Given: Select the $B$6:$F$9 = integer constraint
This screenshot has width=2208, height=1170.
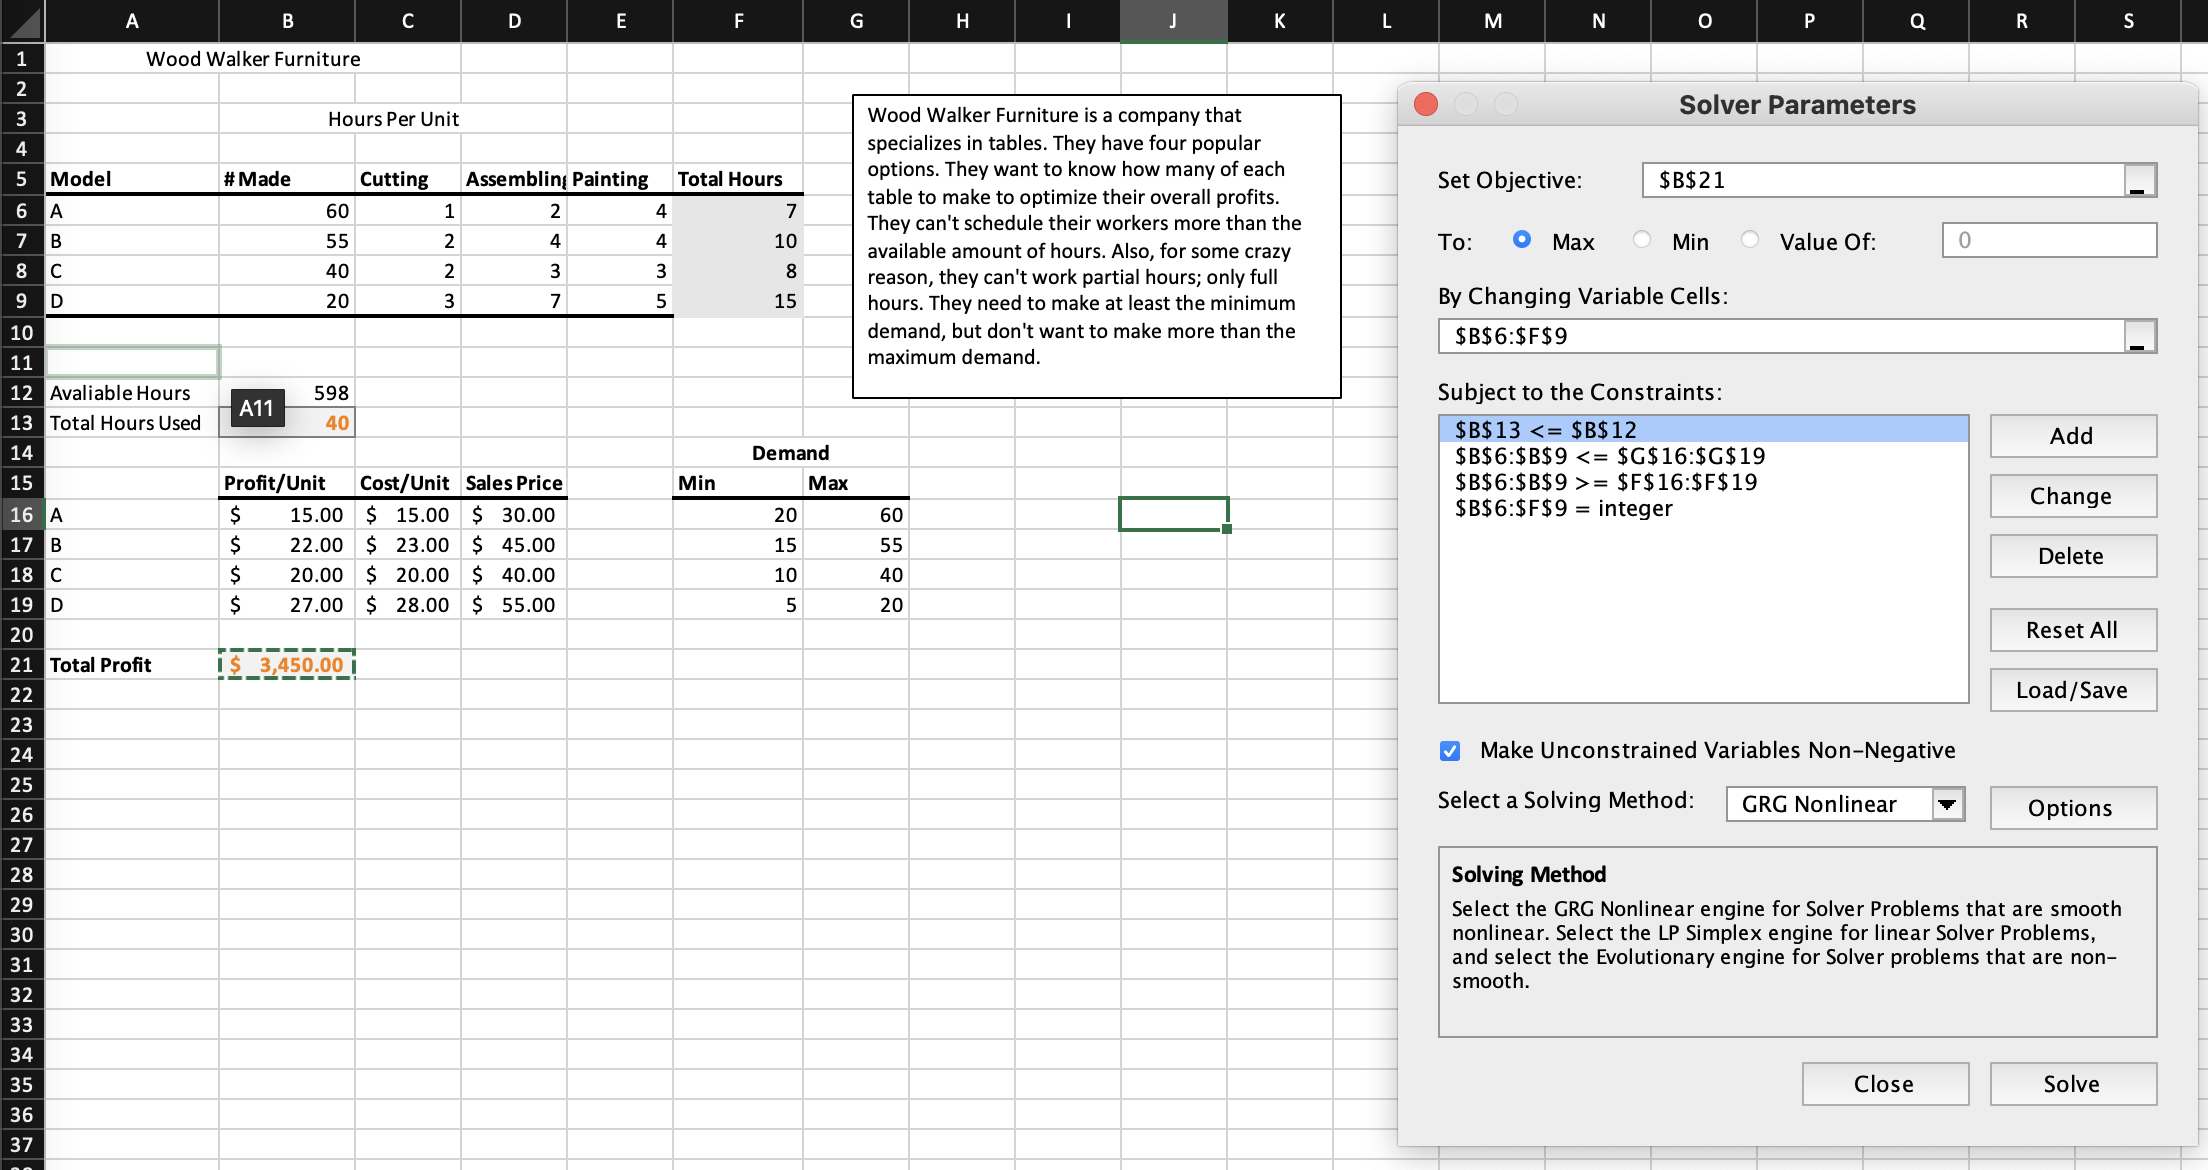Looking at the screenshot, I should [1563, 509].
